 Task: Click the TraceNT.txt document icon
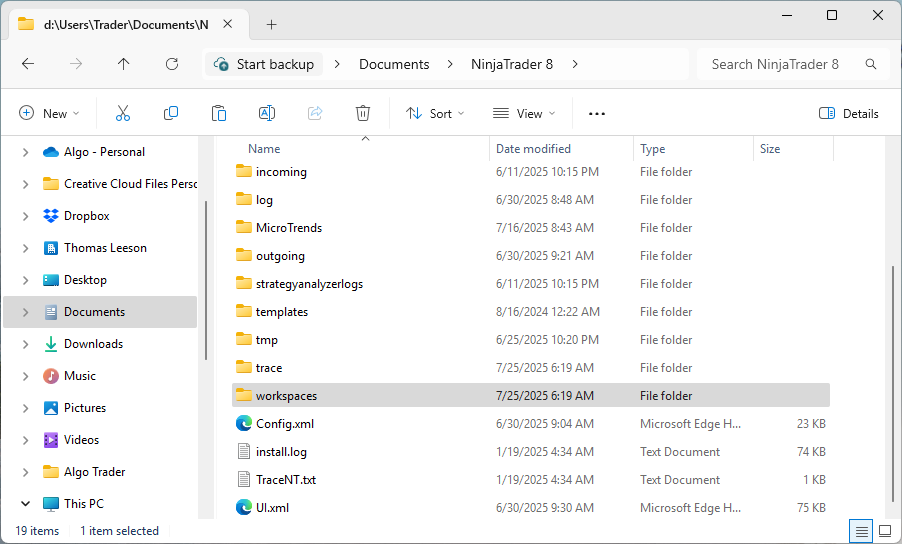pos(244,479)
